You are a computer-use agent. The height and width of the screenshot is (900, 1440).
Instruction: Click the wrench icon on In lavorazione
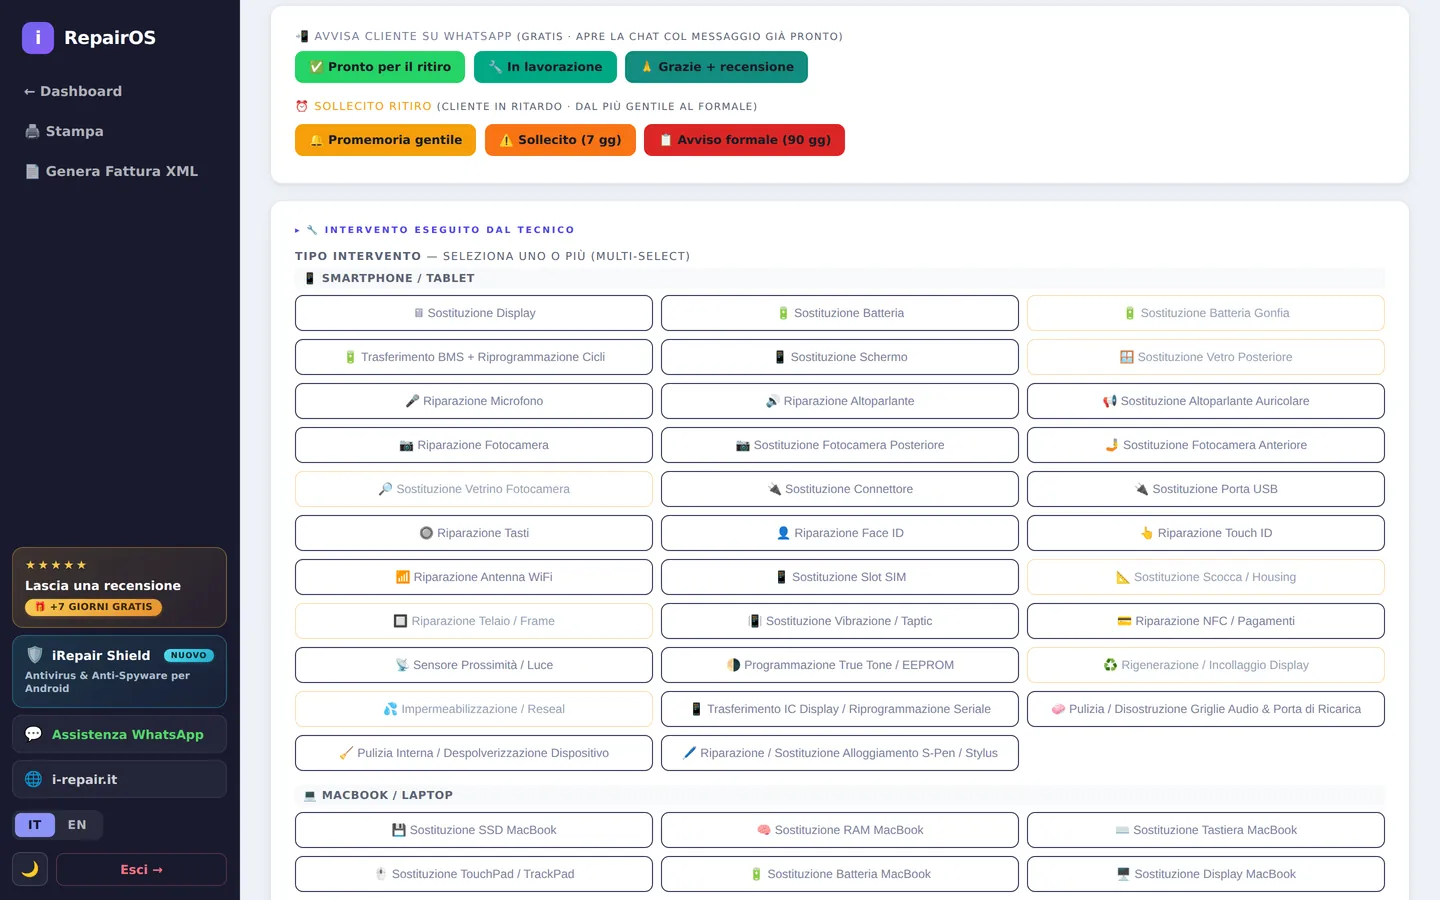tap(495, 67)
